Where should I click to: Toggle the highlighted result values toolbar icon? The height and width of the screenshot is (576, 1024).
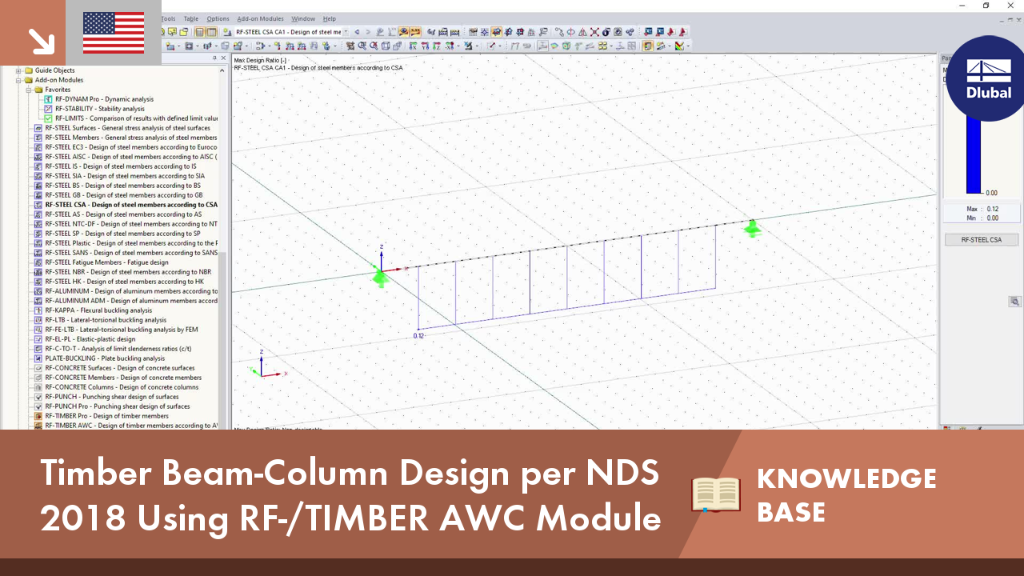[415, 32]
